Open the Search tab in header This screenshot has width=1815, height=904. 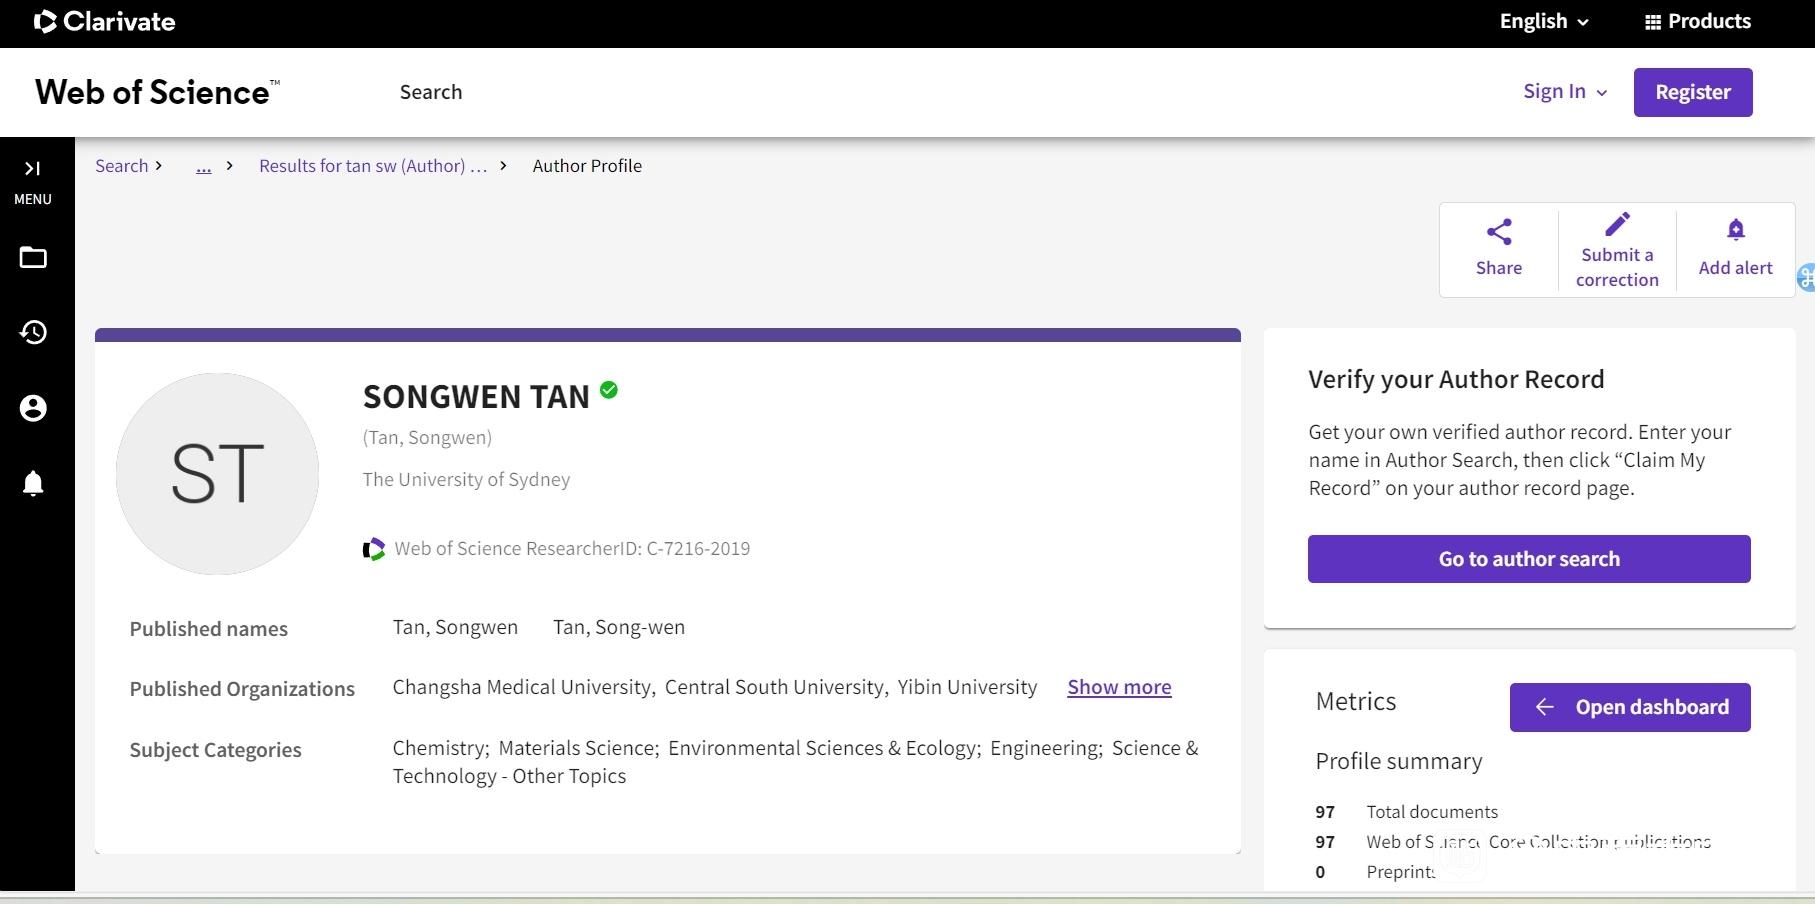pos(431,92)
